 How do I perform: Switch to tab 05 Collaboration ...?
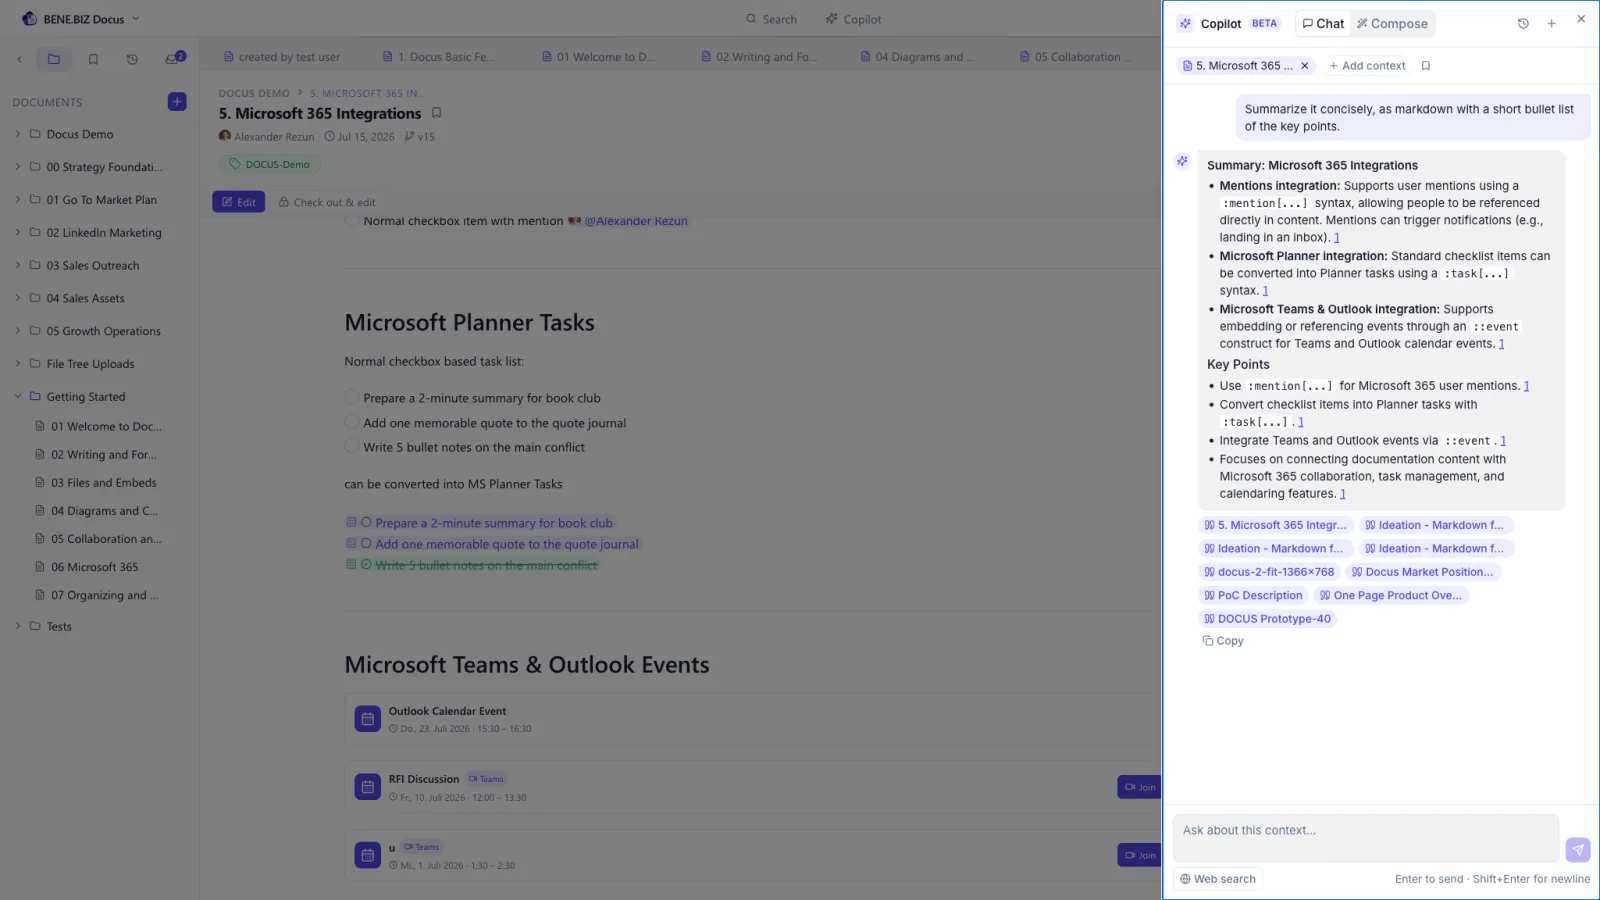pyautogui.click(x=1076, y=57)
